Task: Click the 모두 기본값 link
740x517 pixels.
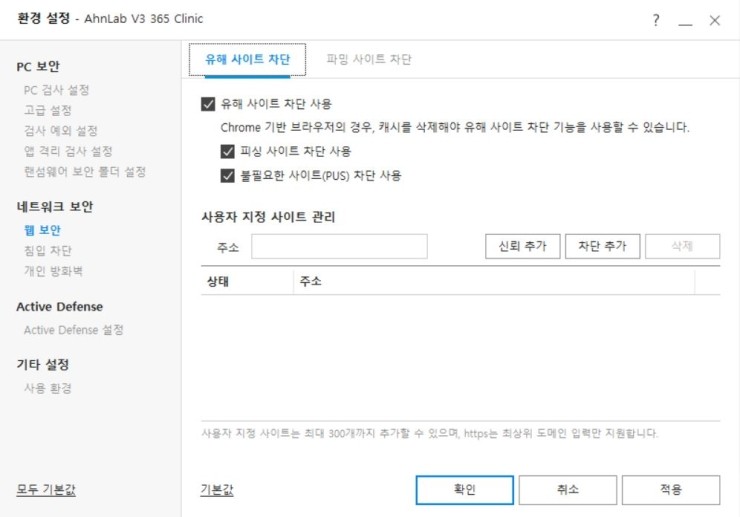Action: tap(46, 490)
